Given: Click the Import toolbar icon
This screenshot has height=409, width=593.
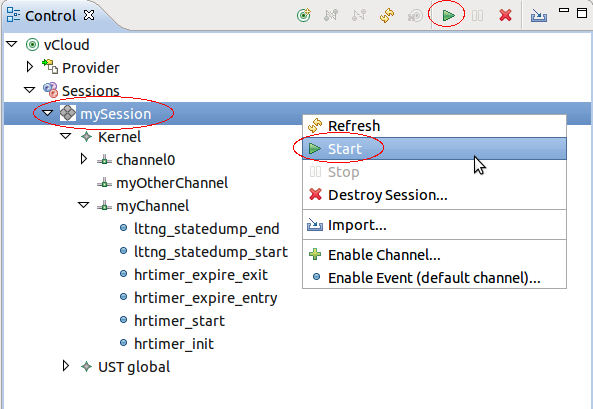Looking at the screenshot, I should pyautogui.click(x=539, y=16).
